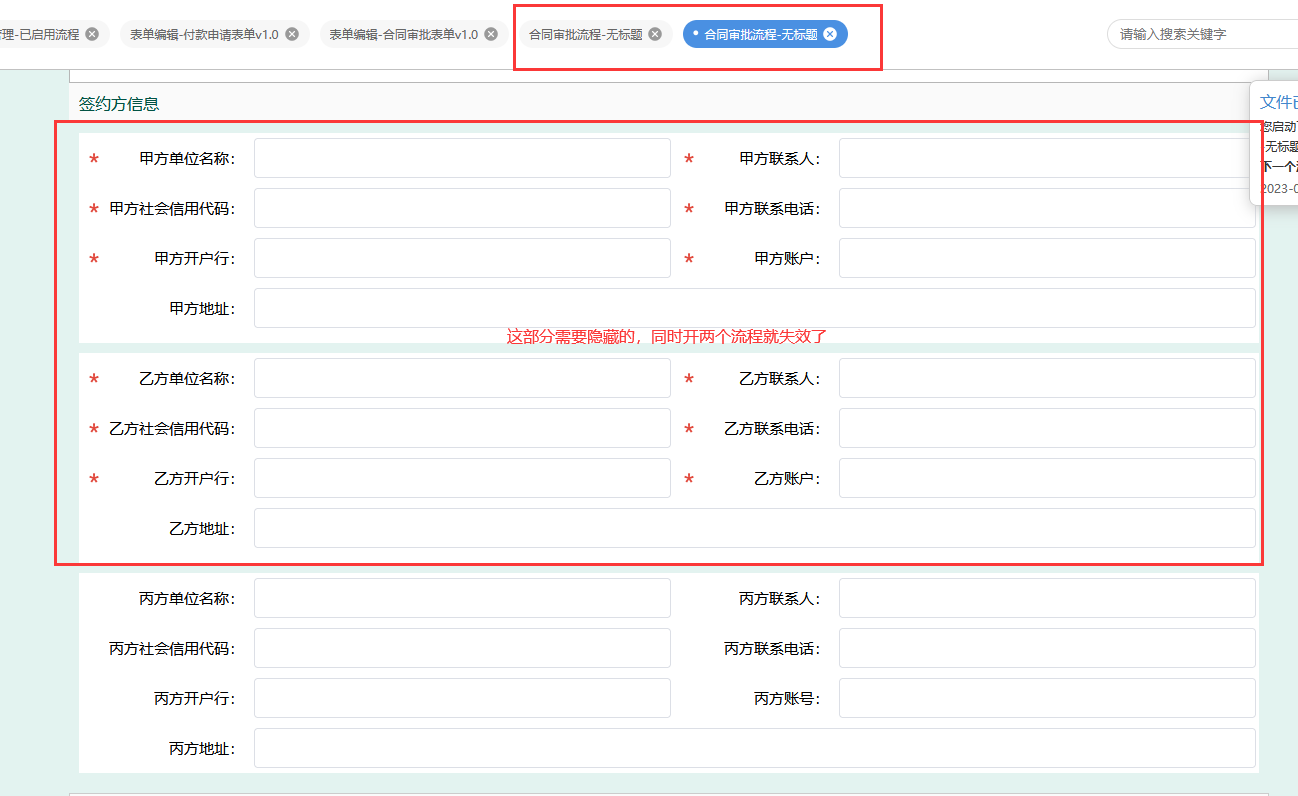Click the 甲方账户 input field
The image size is (1298, 796).
coord(1047,258)
